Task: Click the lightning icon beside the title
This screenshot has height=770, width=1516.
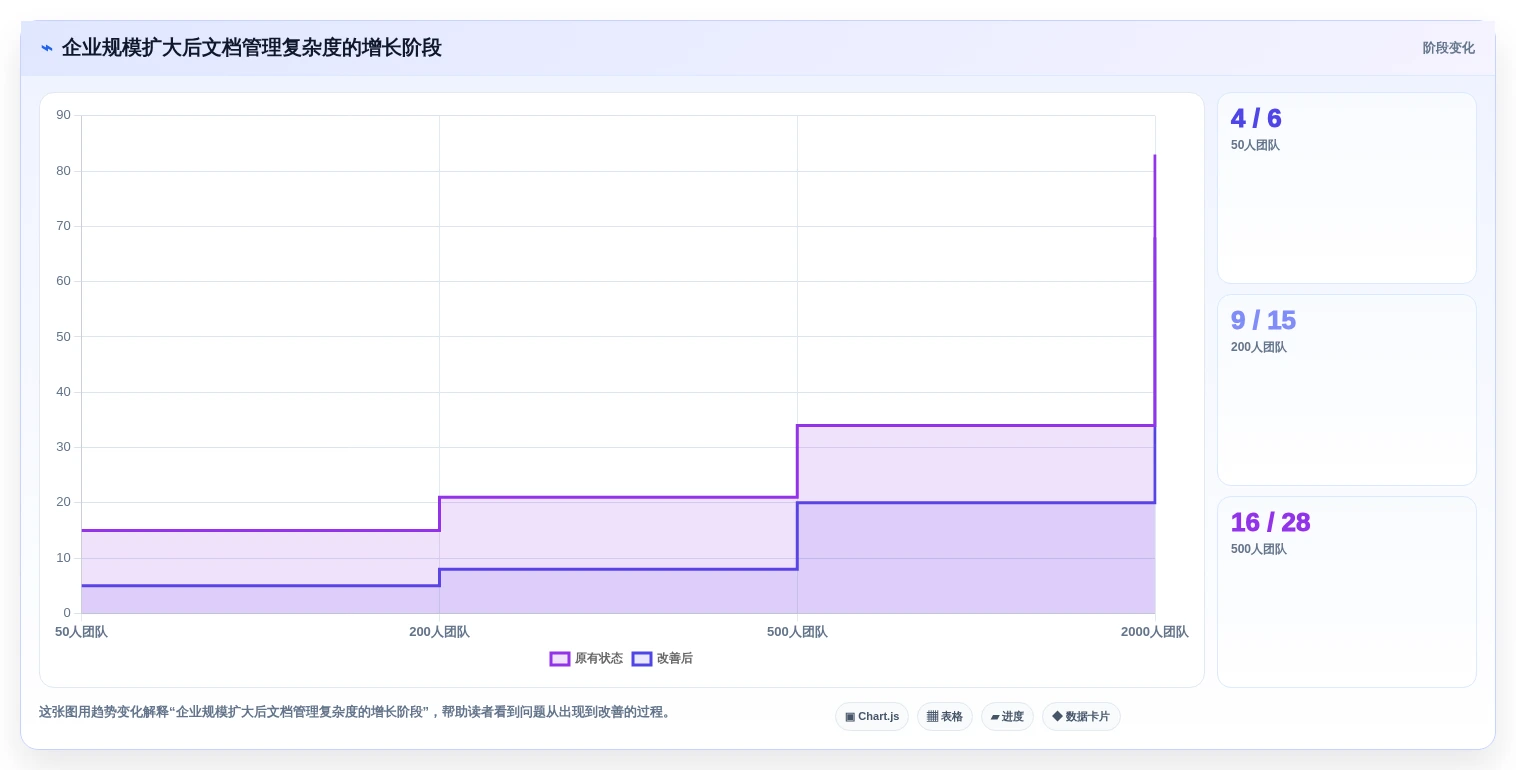Action: [47, 48]
